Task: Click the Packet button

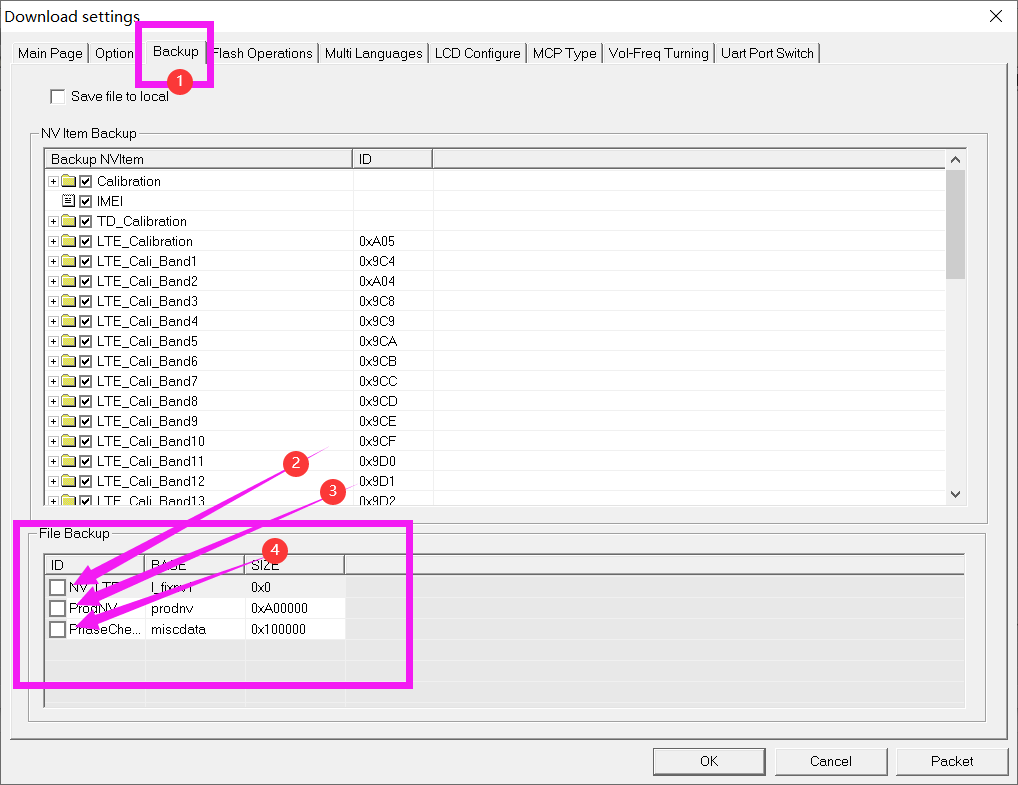Action: [951, 761]
